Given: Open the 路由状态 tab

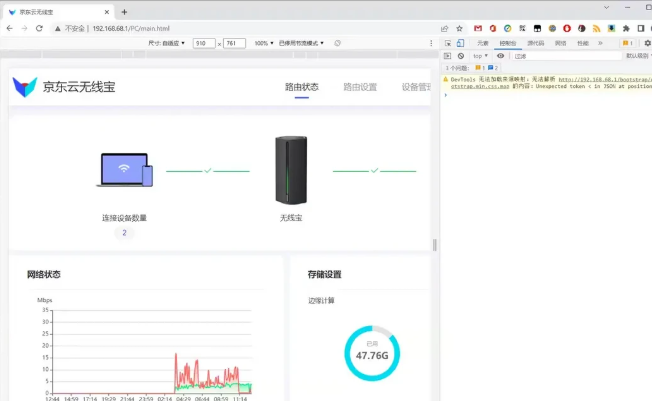Looking at the screenshot, I should click(x=302, y=87).
